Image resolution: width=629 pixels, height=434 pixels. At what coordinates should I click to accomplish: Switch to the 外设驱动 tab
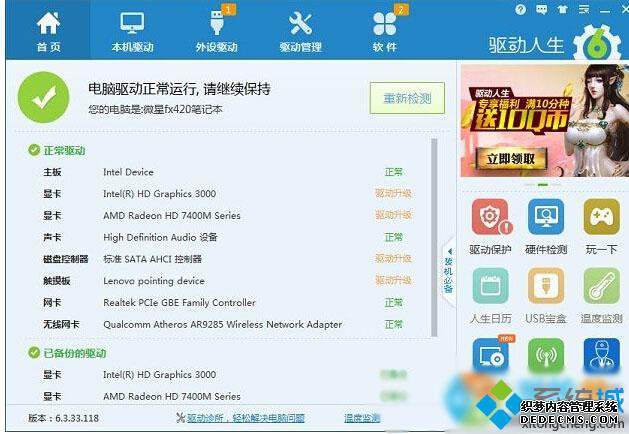[x=217, y=31]
